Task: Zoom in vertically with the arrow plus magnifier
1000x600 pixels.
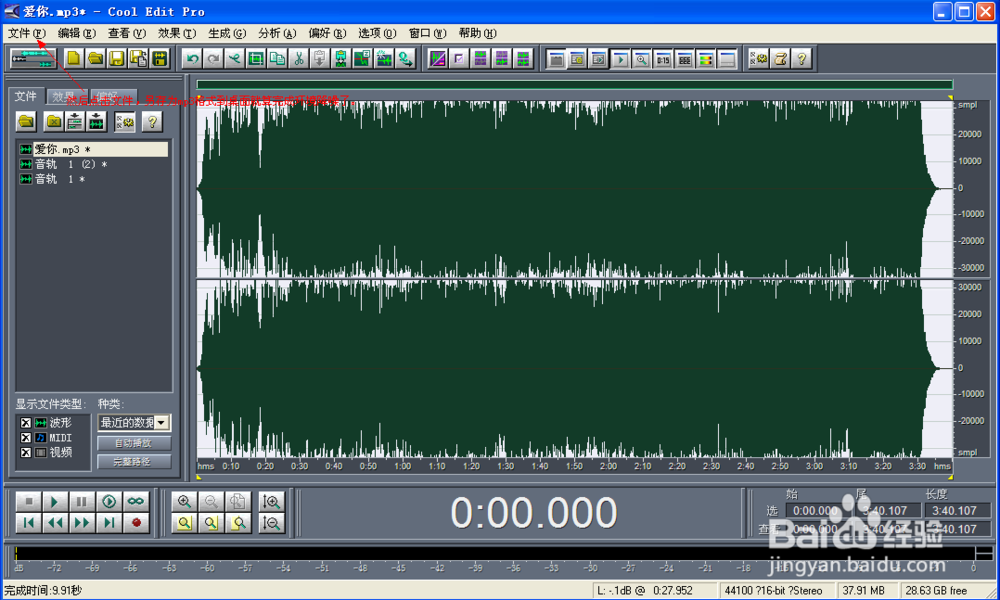Action: coord(272,502)
